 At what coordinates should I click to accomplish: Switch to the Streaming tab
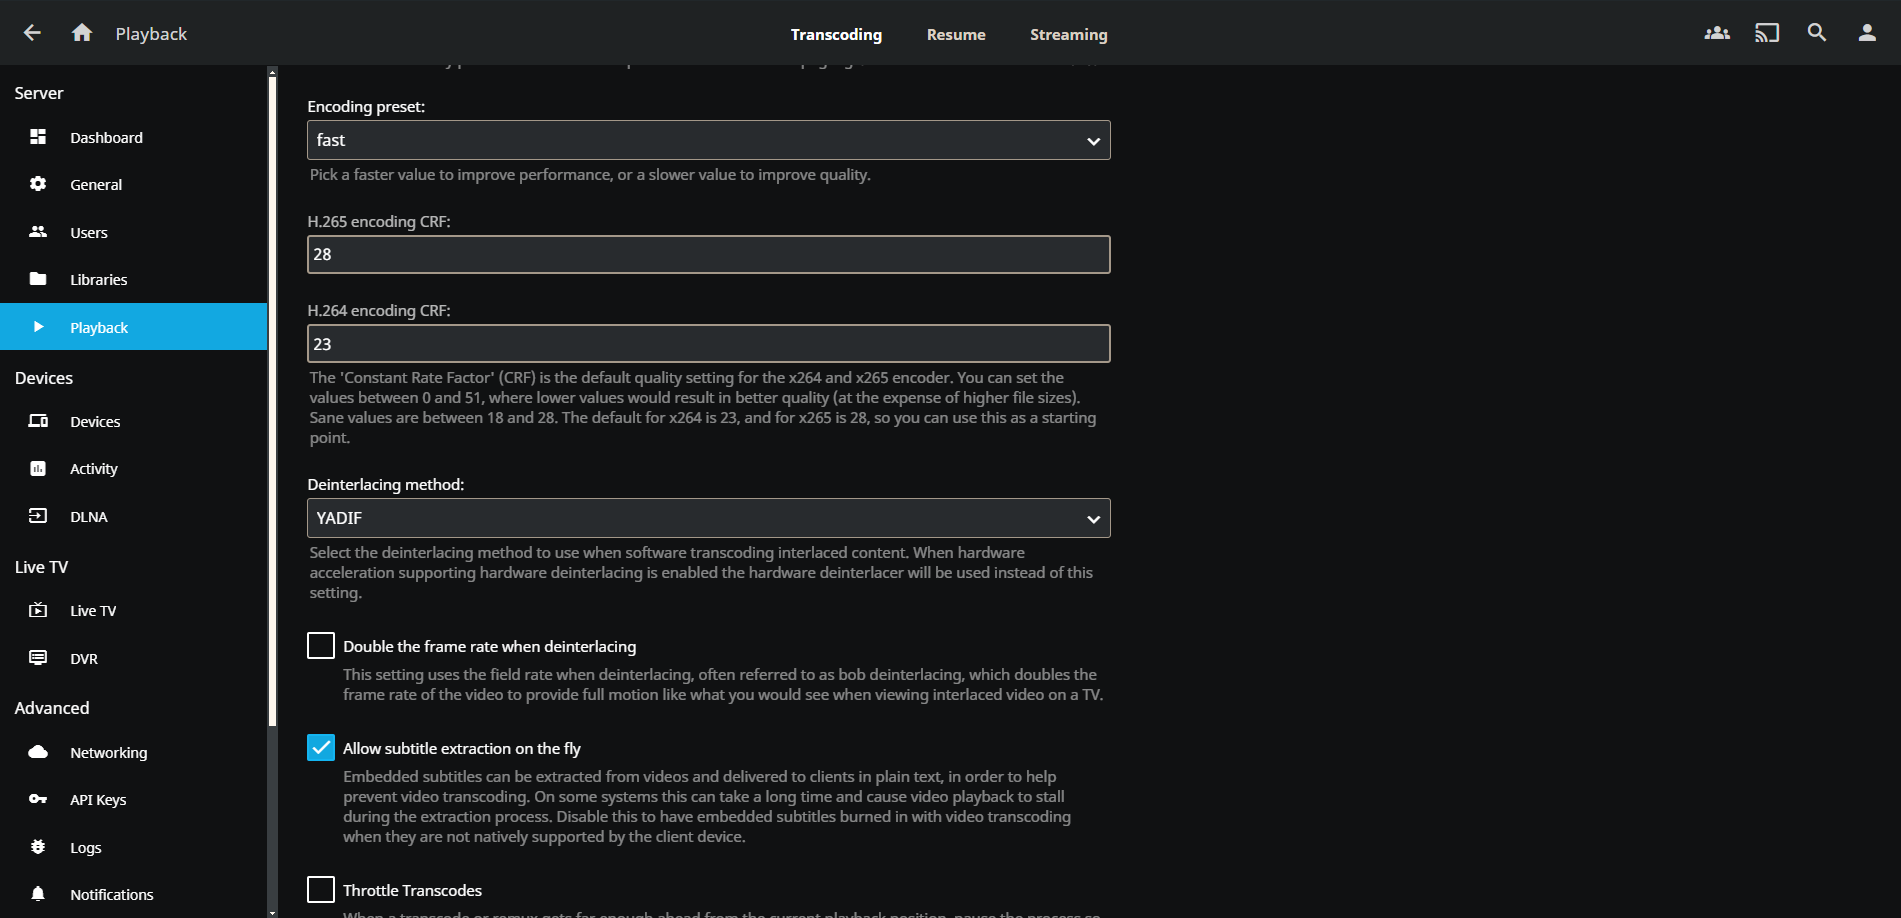[x=1068, y=35]
